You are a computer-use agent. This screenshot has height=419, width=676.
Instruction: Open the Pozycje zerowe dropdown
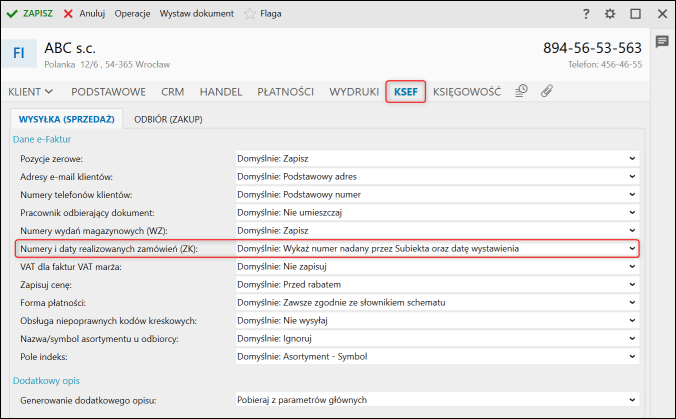pyautogui.click(x=436, y=158)
